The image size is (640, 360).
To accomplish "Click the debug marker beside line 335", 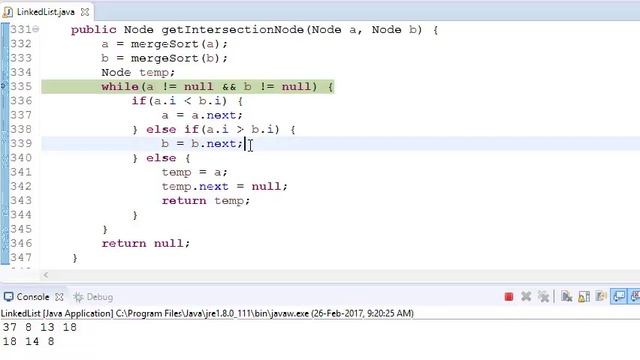I will (x=4, y=86).
